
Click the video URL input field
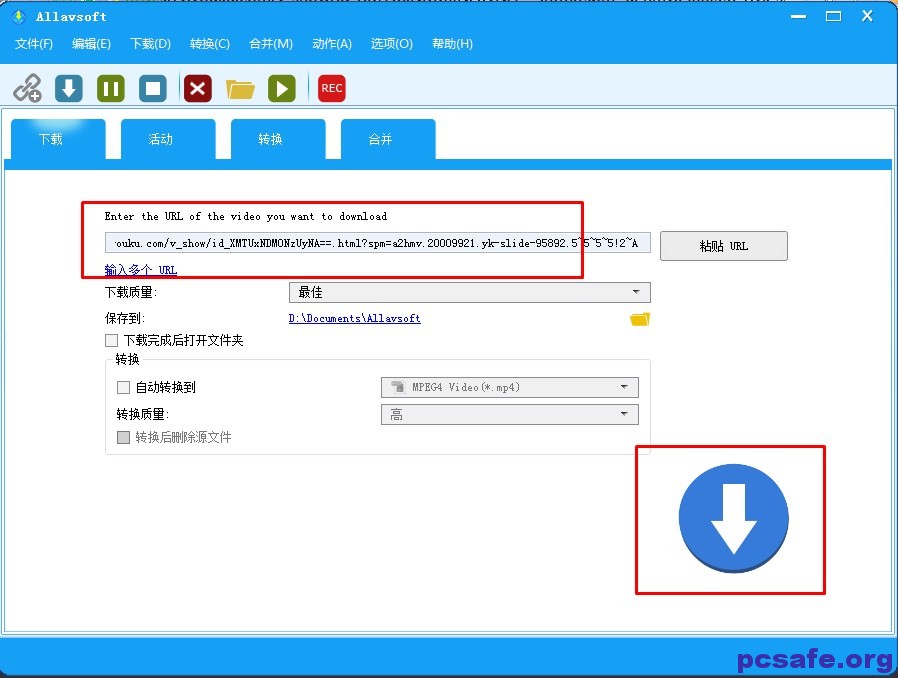tap(378, 243)
